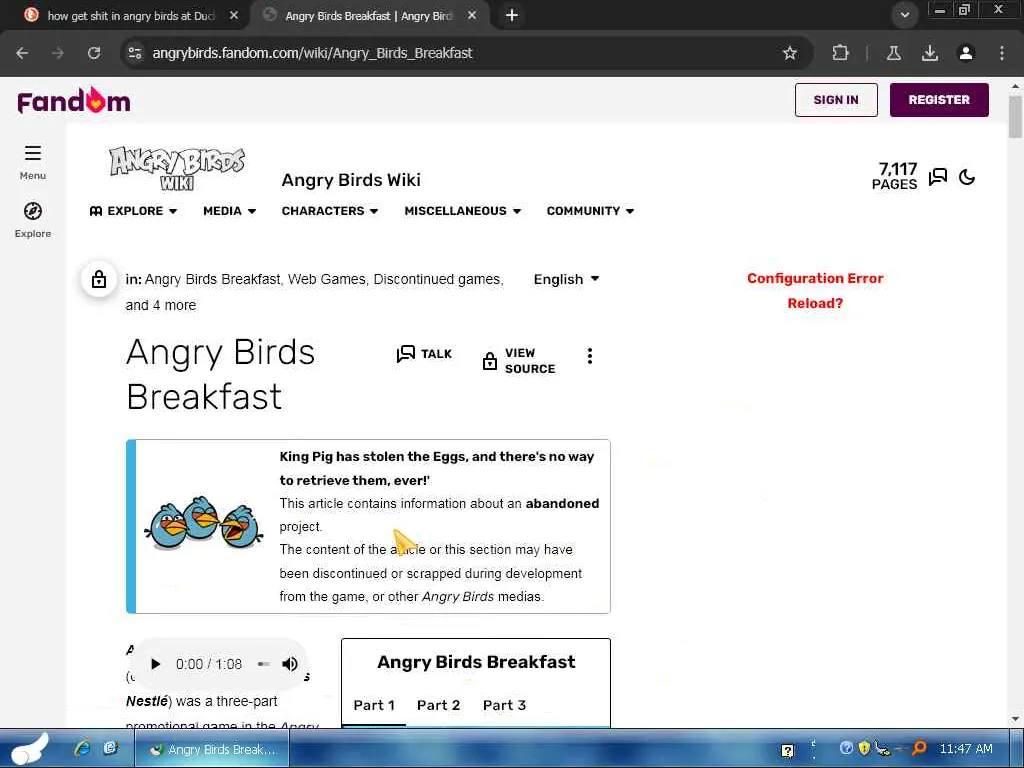Click the red Reload? link
Image resolution: width=1024 pixels, height=768 pixels.
(x=815, y=303)
